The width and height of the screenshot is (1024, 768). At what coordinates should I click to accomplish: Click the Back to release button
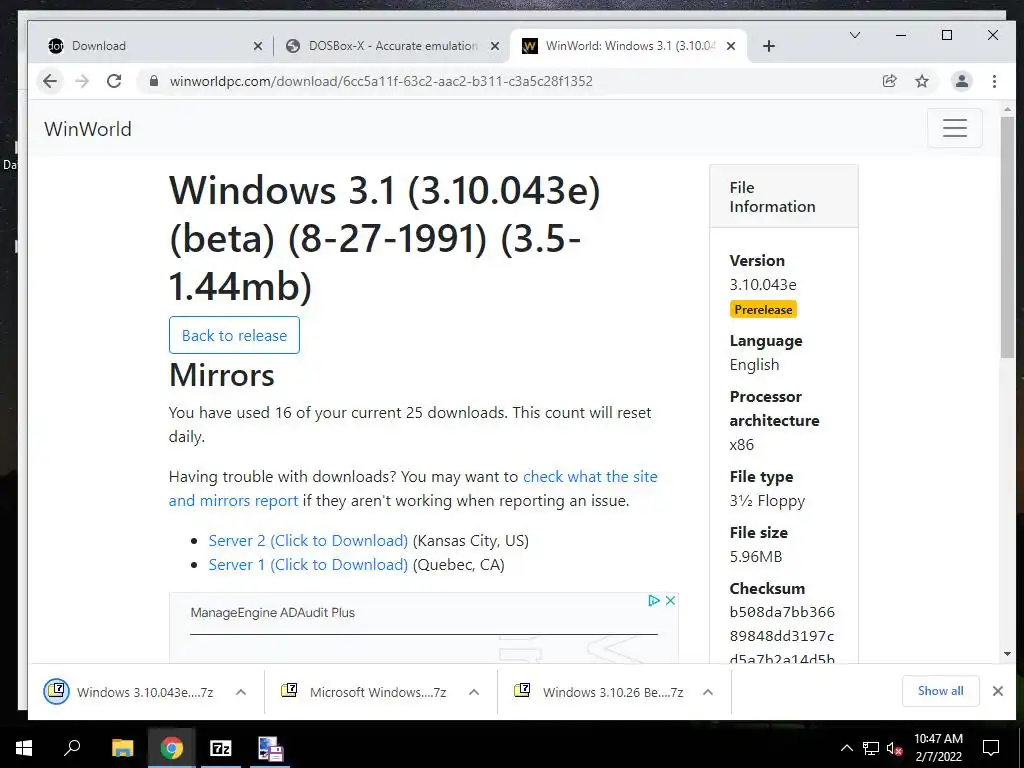click(x=234, y=335)
